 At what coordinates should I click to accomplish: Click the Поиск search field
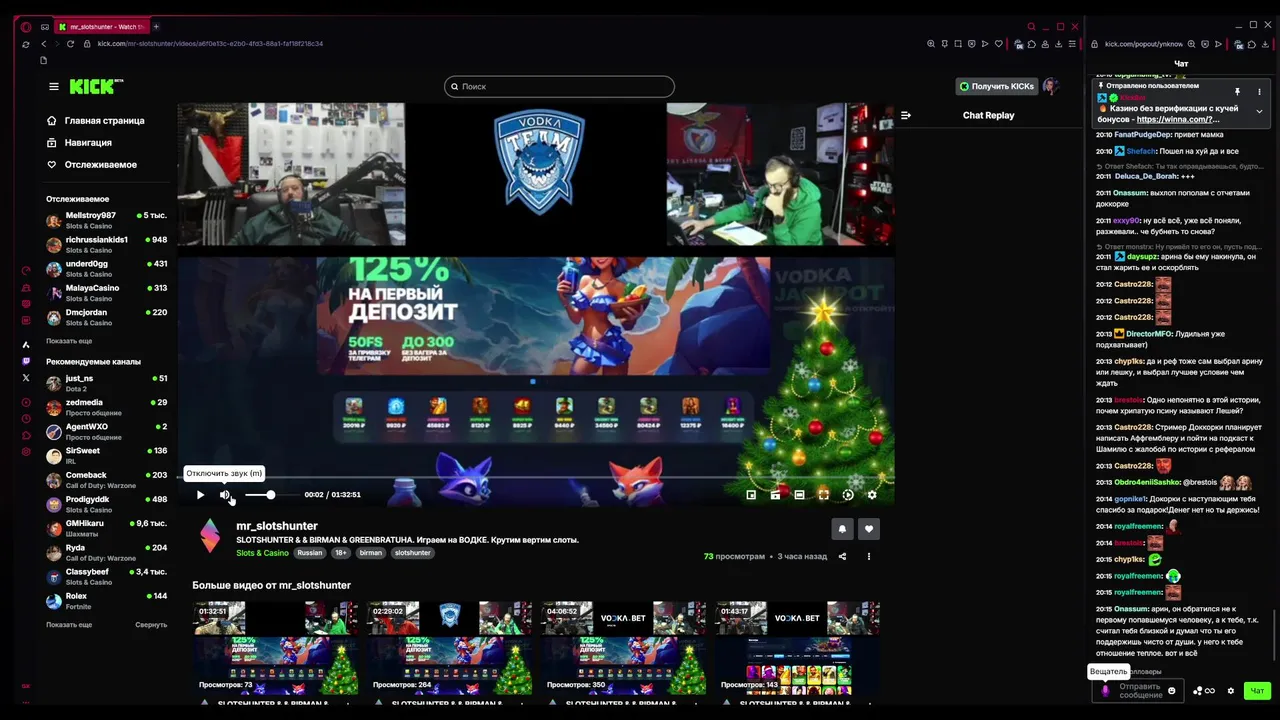[x=559, y=87]
